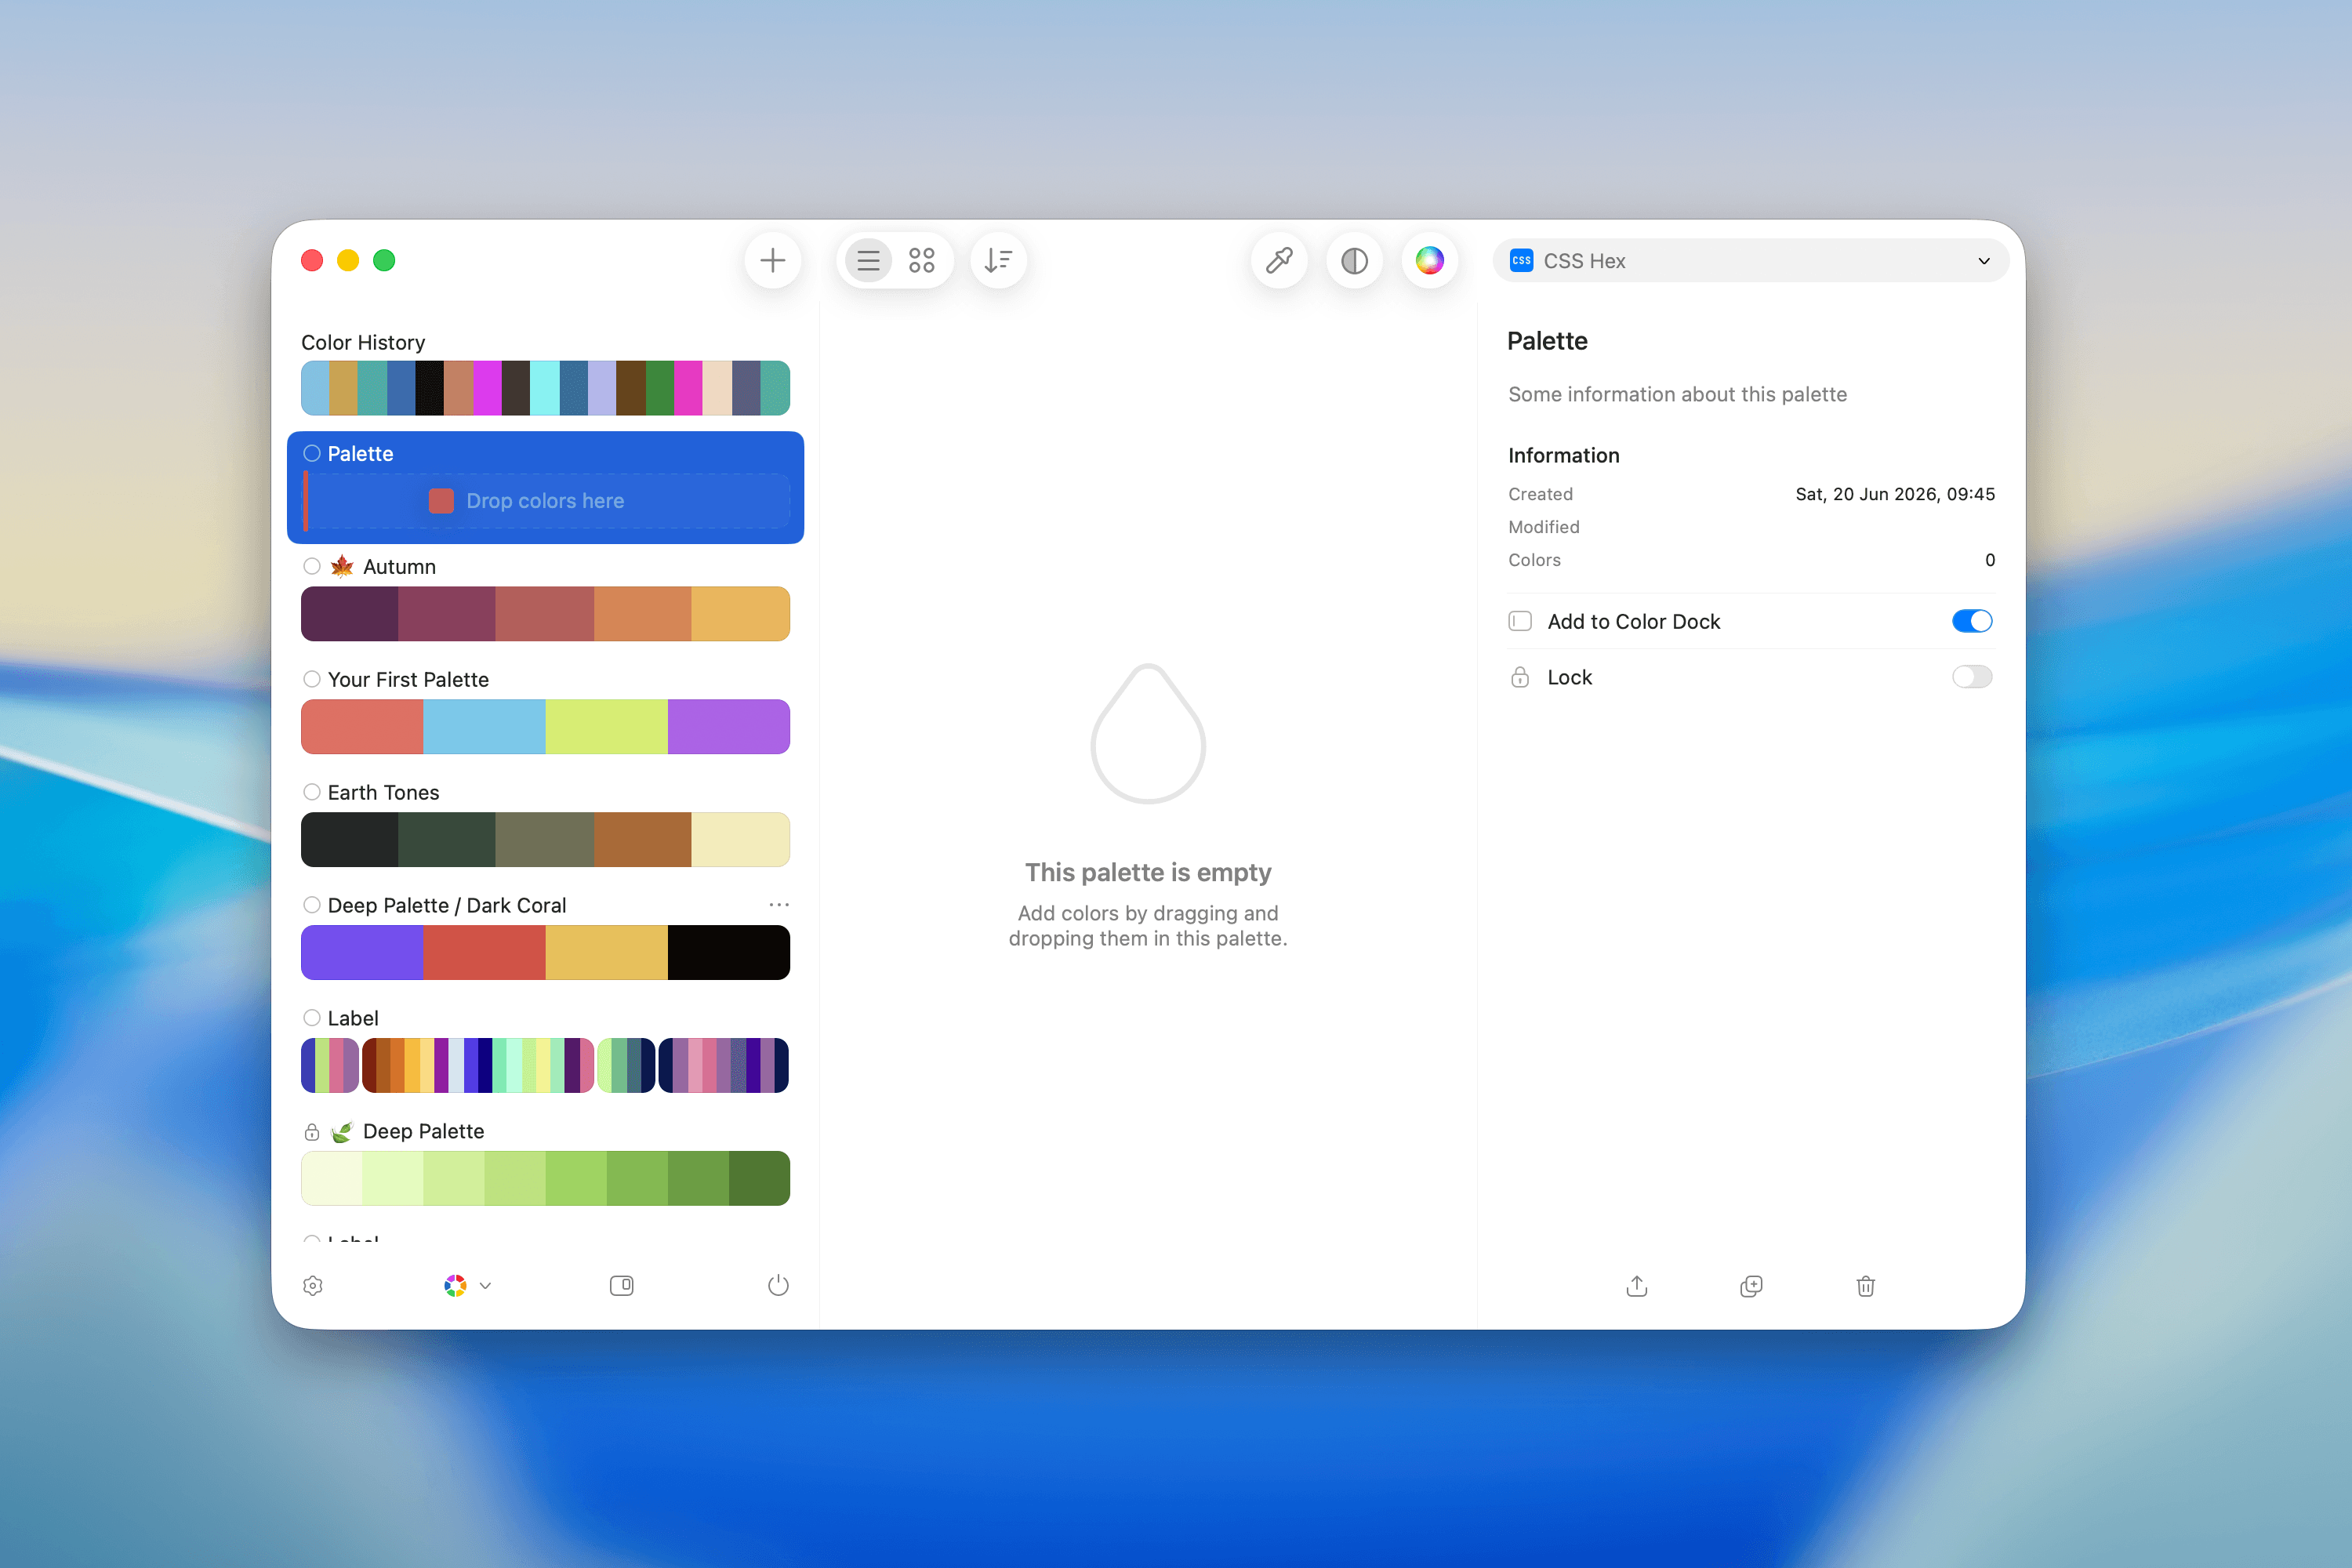Select the Autumn palette title
The image size is (2352, 1568).
click(x=399, y=566)
